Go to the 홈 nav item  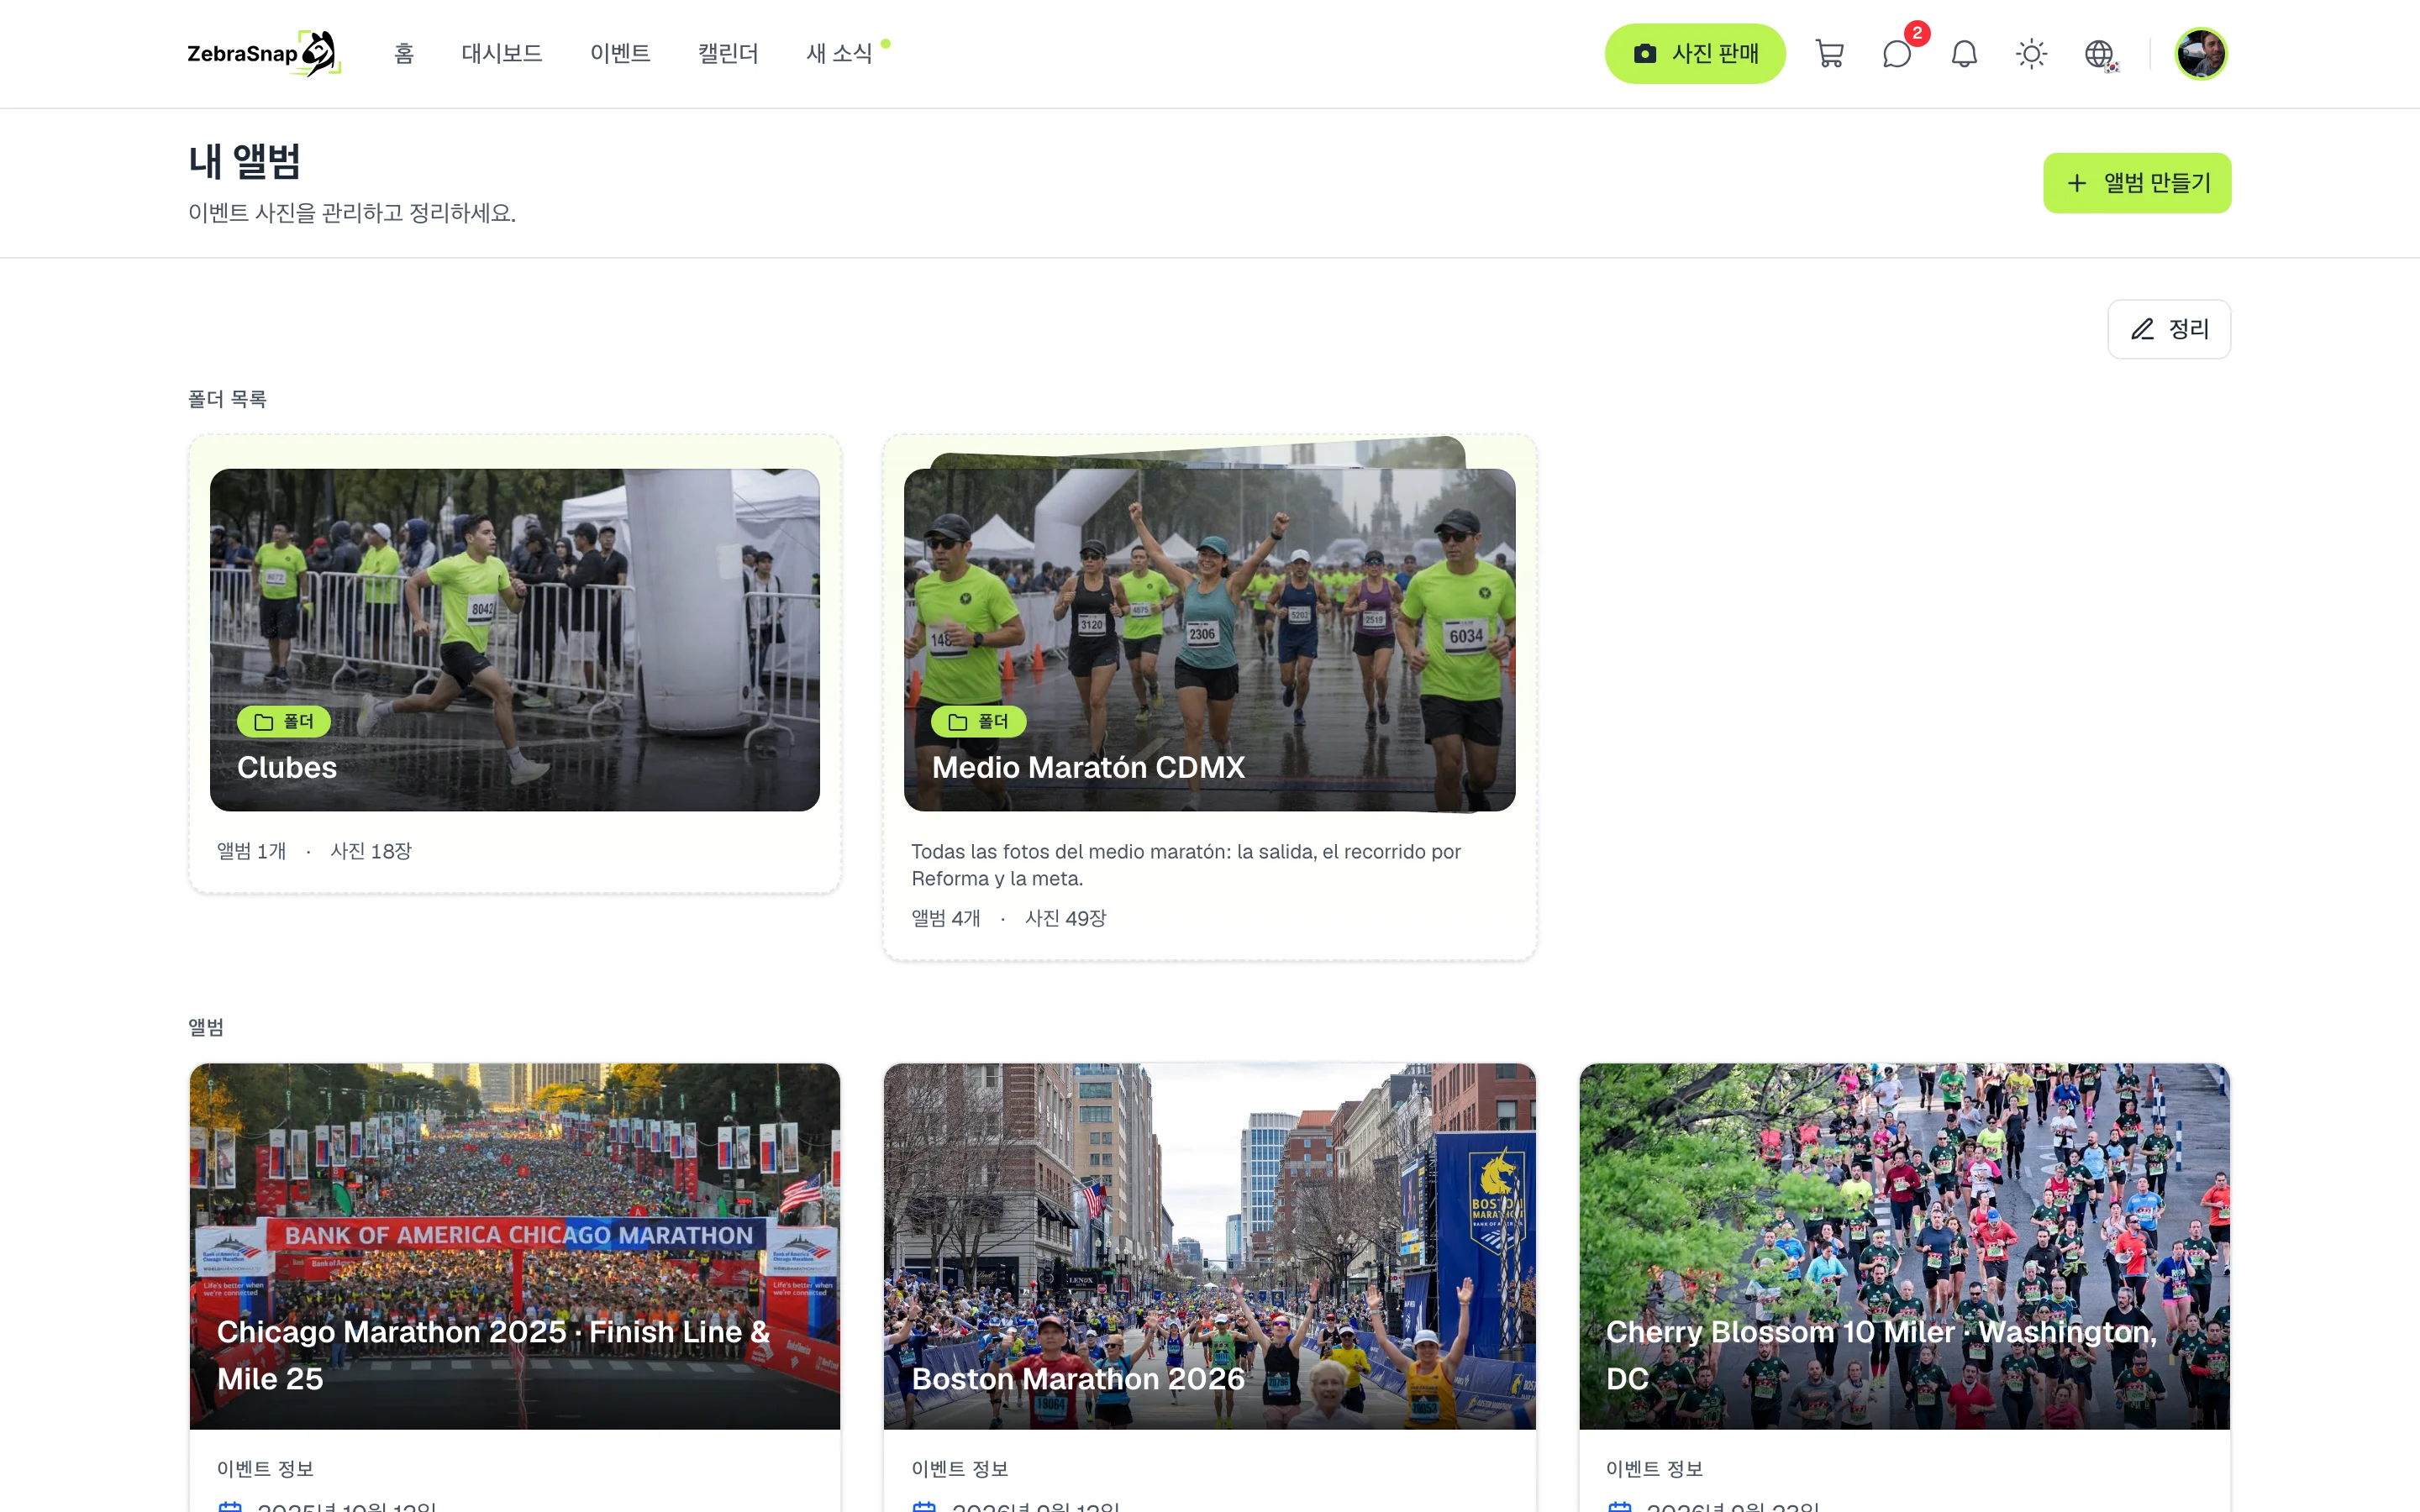[404, 54]
